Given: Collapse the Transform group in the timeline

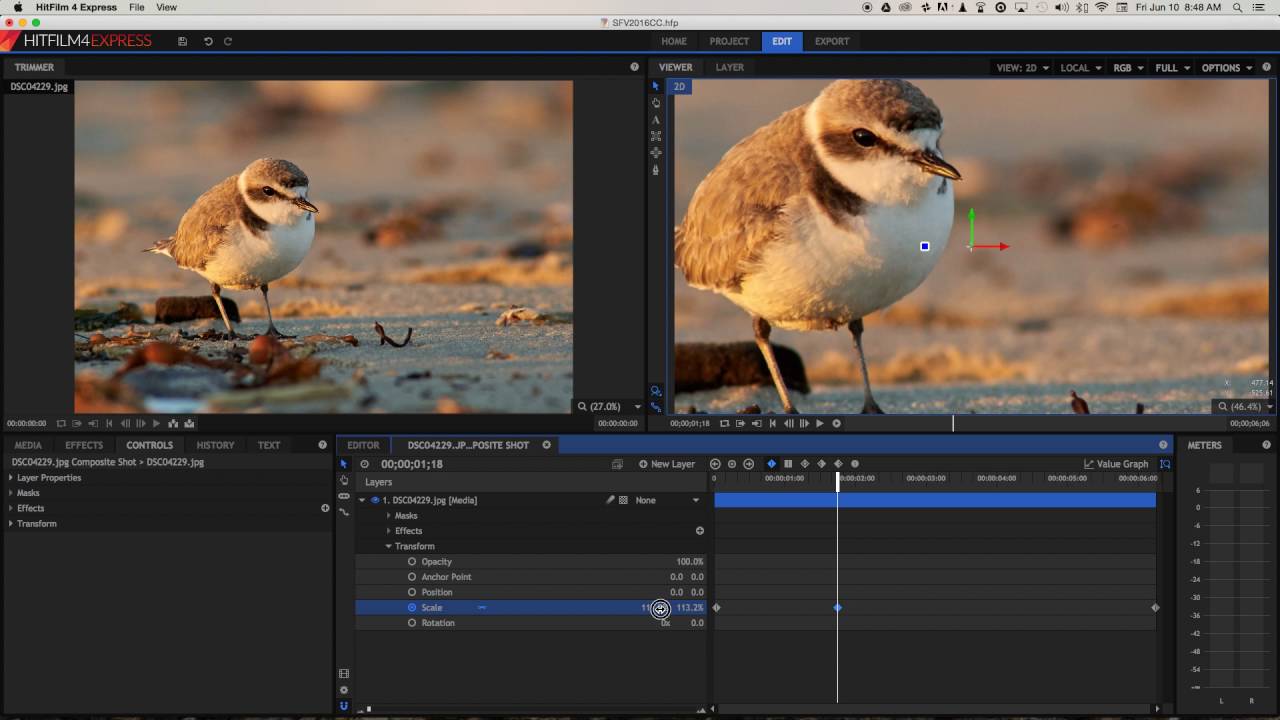Looking at the screenshot, I should tap(389, 547).
